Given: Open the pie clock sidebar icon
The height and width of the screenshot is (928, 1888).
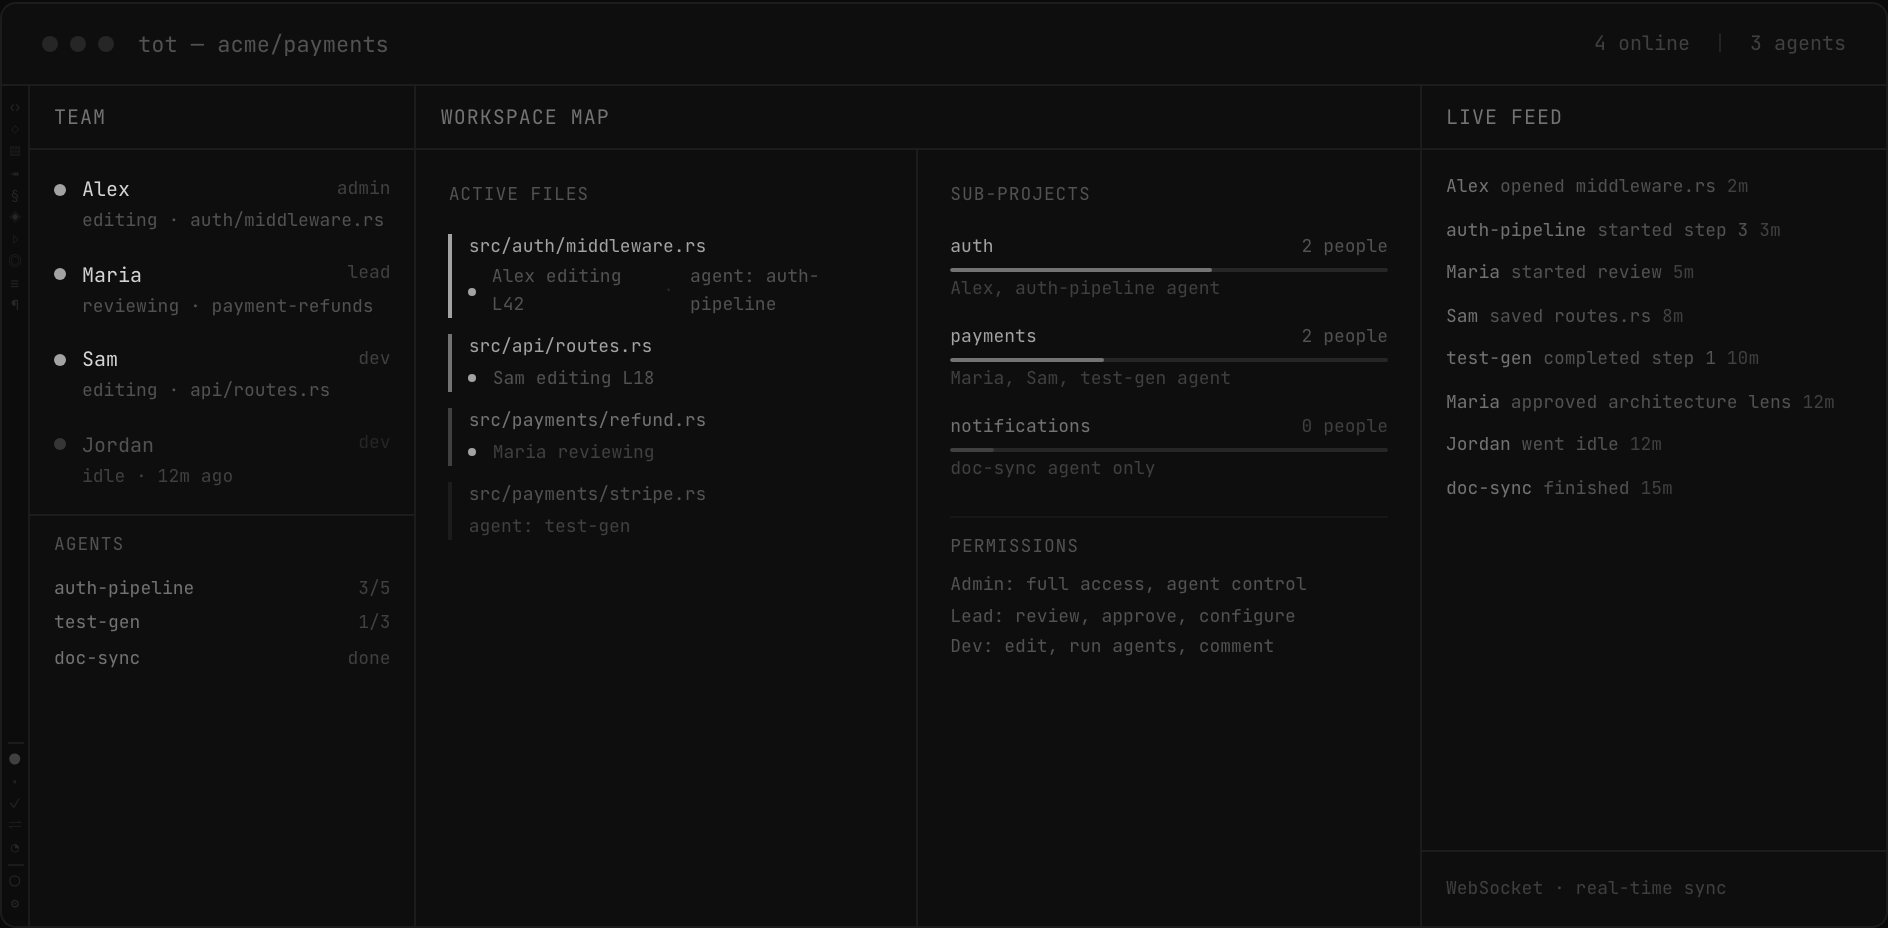Looking at the screenshot, I should 15,848.
